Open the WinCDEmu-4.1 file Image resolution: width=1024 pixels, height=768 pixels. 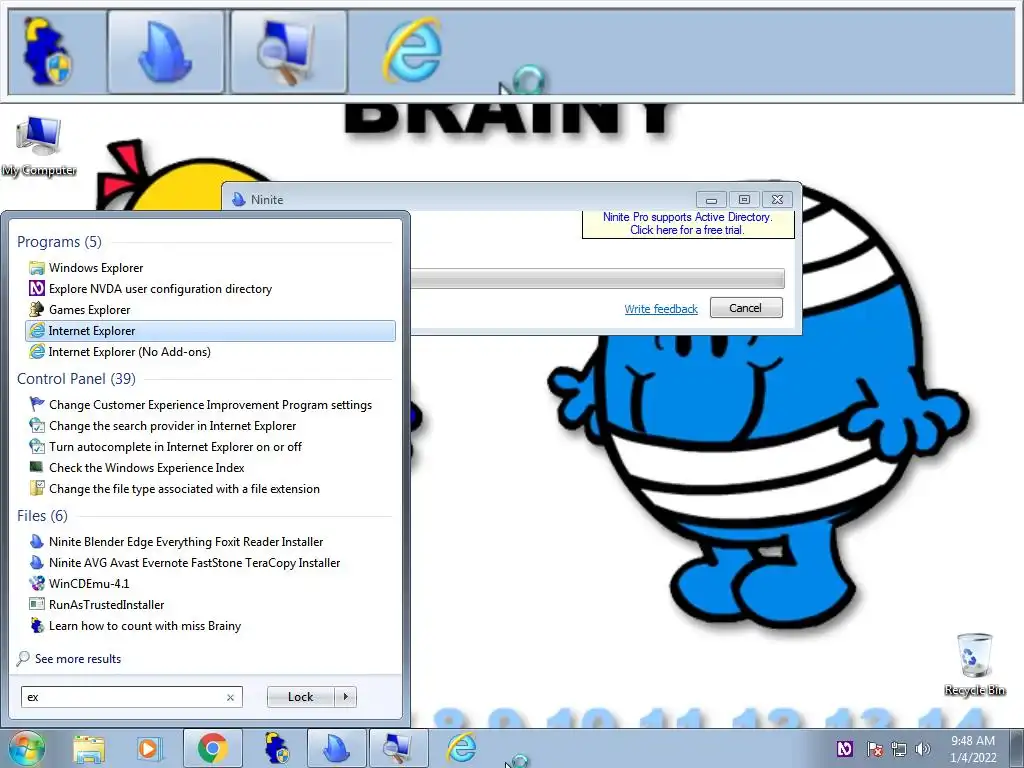(x=210, y=584)
